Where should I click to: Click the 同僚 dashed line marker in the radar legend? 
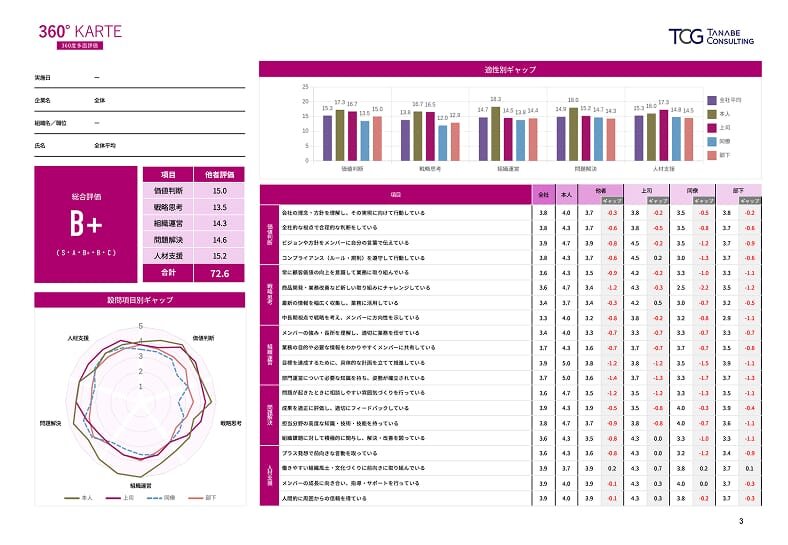(x=154, y=498)
